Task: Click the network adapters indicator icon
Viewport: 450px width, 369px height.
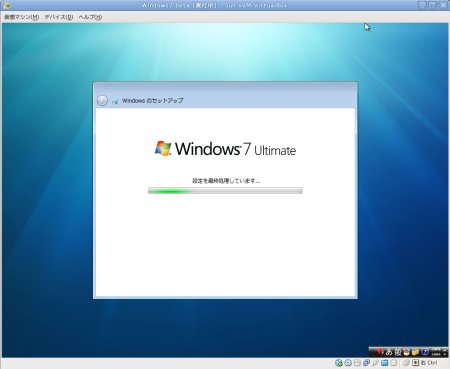Action: coord(366,363)
